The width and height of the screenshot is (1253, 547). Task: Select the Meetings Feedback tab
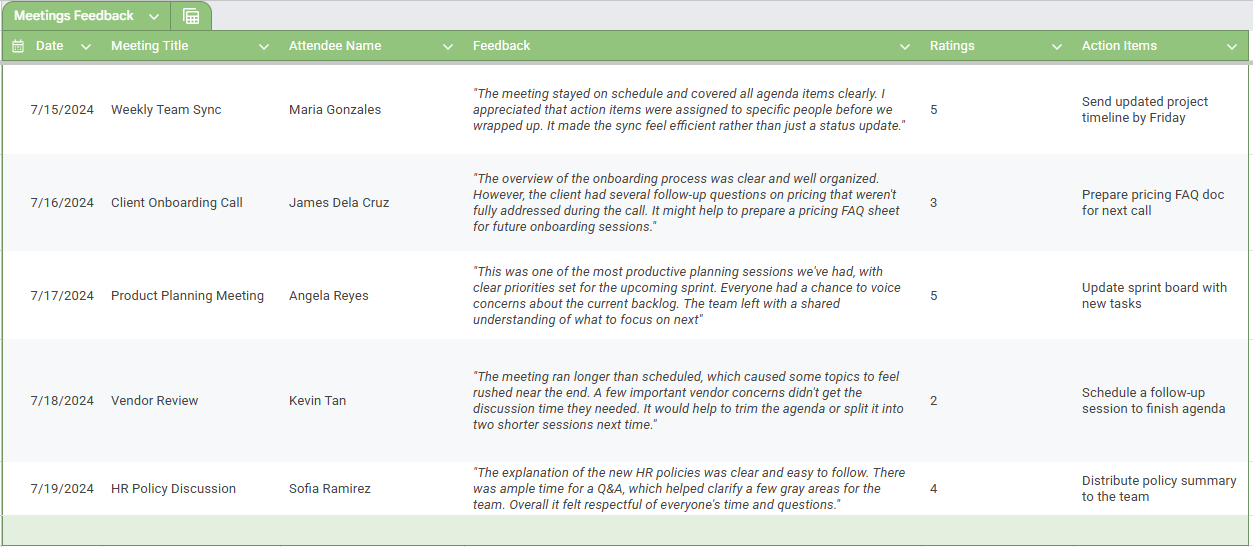[74, 16]
